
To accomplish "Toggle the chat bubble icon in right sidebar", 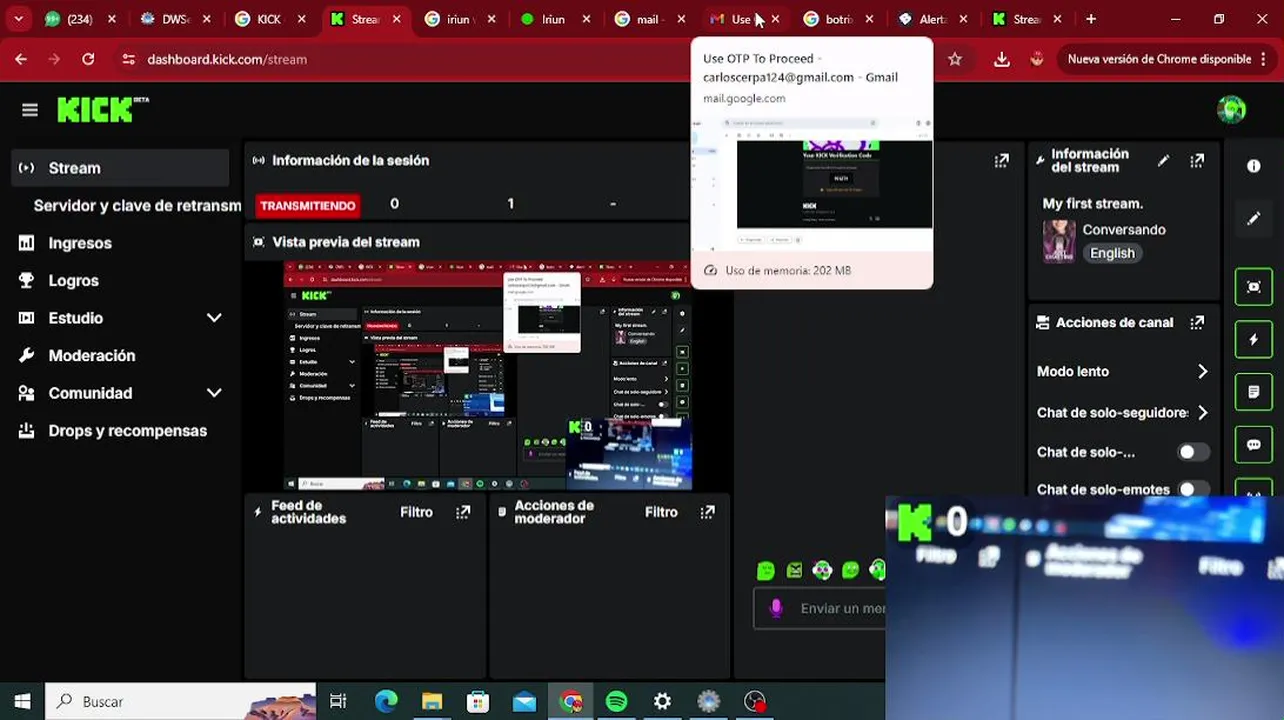I will click(x=1254, y=445).
